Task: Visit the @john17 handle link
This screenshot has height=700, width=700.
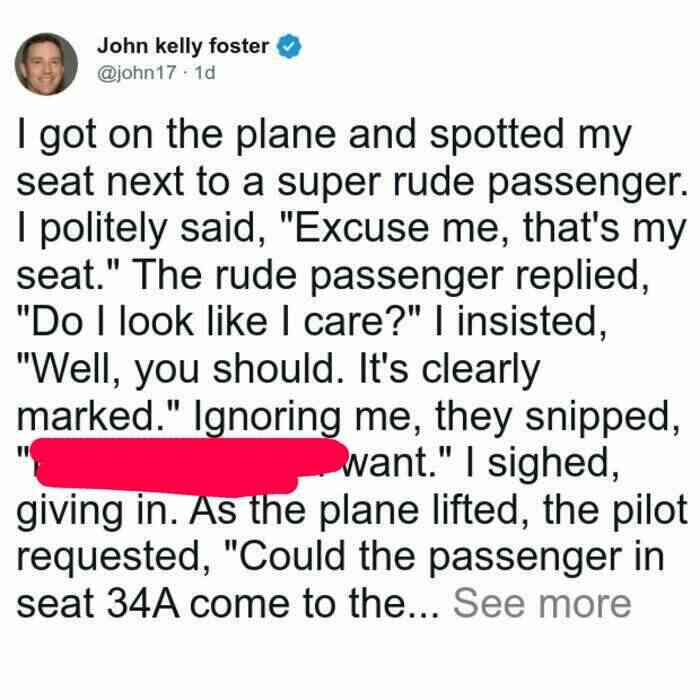Action: 136,72
